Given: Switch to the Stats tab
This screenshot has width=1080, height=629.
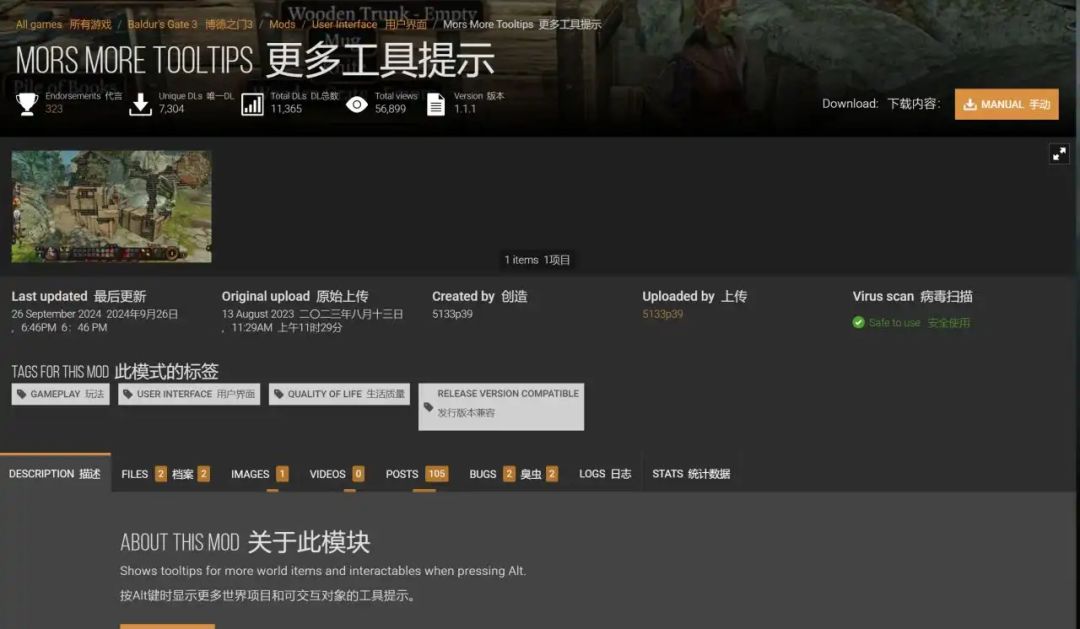Looking at the screenshot, I should pyautogui.click(x=691, y=474).
